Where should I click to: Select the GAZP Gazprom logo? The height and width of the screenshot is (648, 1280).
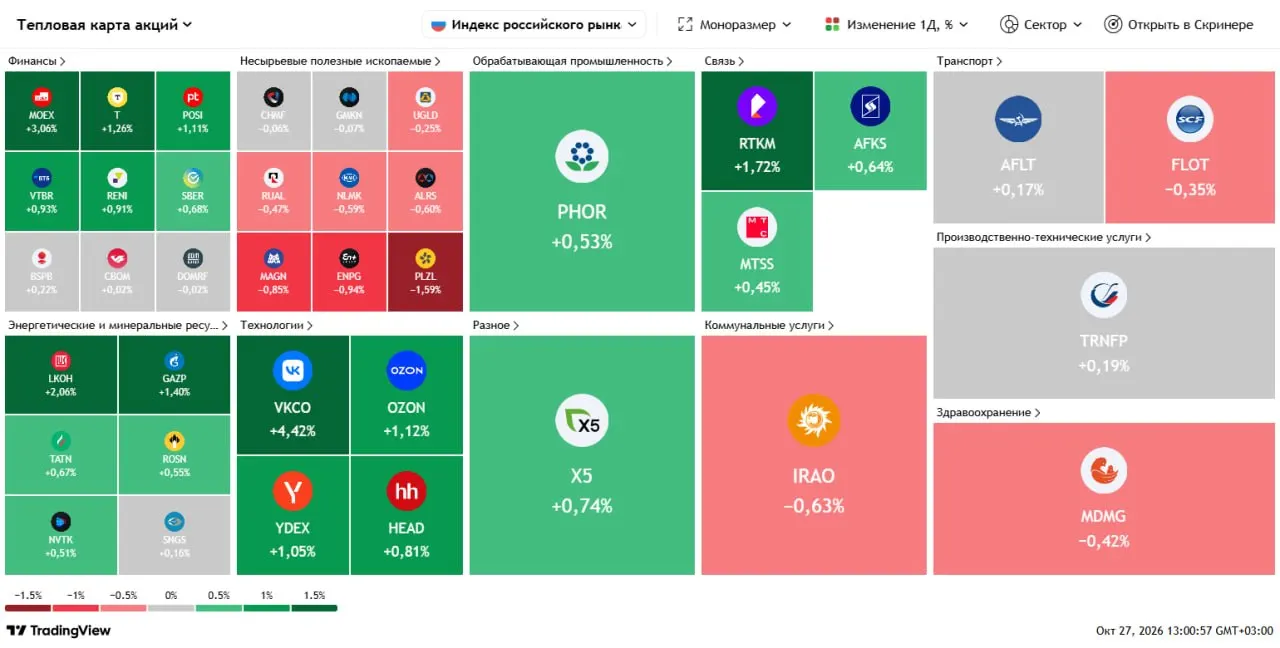[175, 361]
